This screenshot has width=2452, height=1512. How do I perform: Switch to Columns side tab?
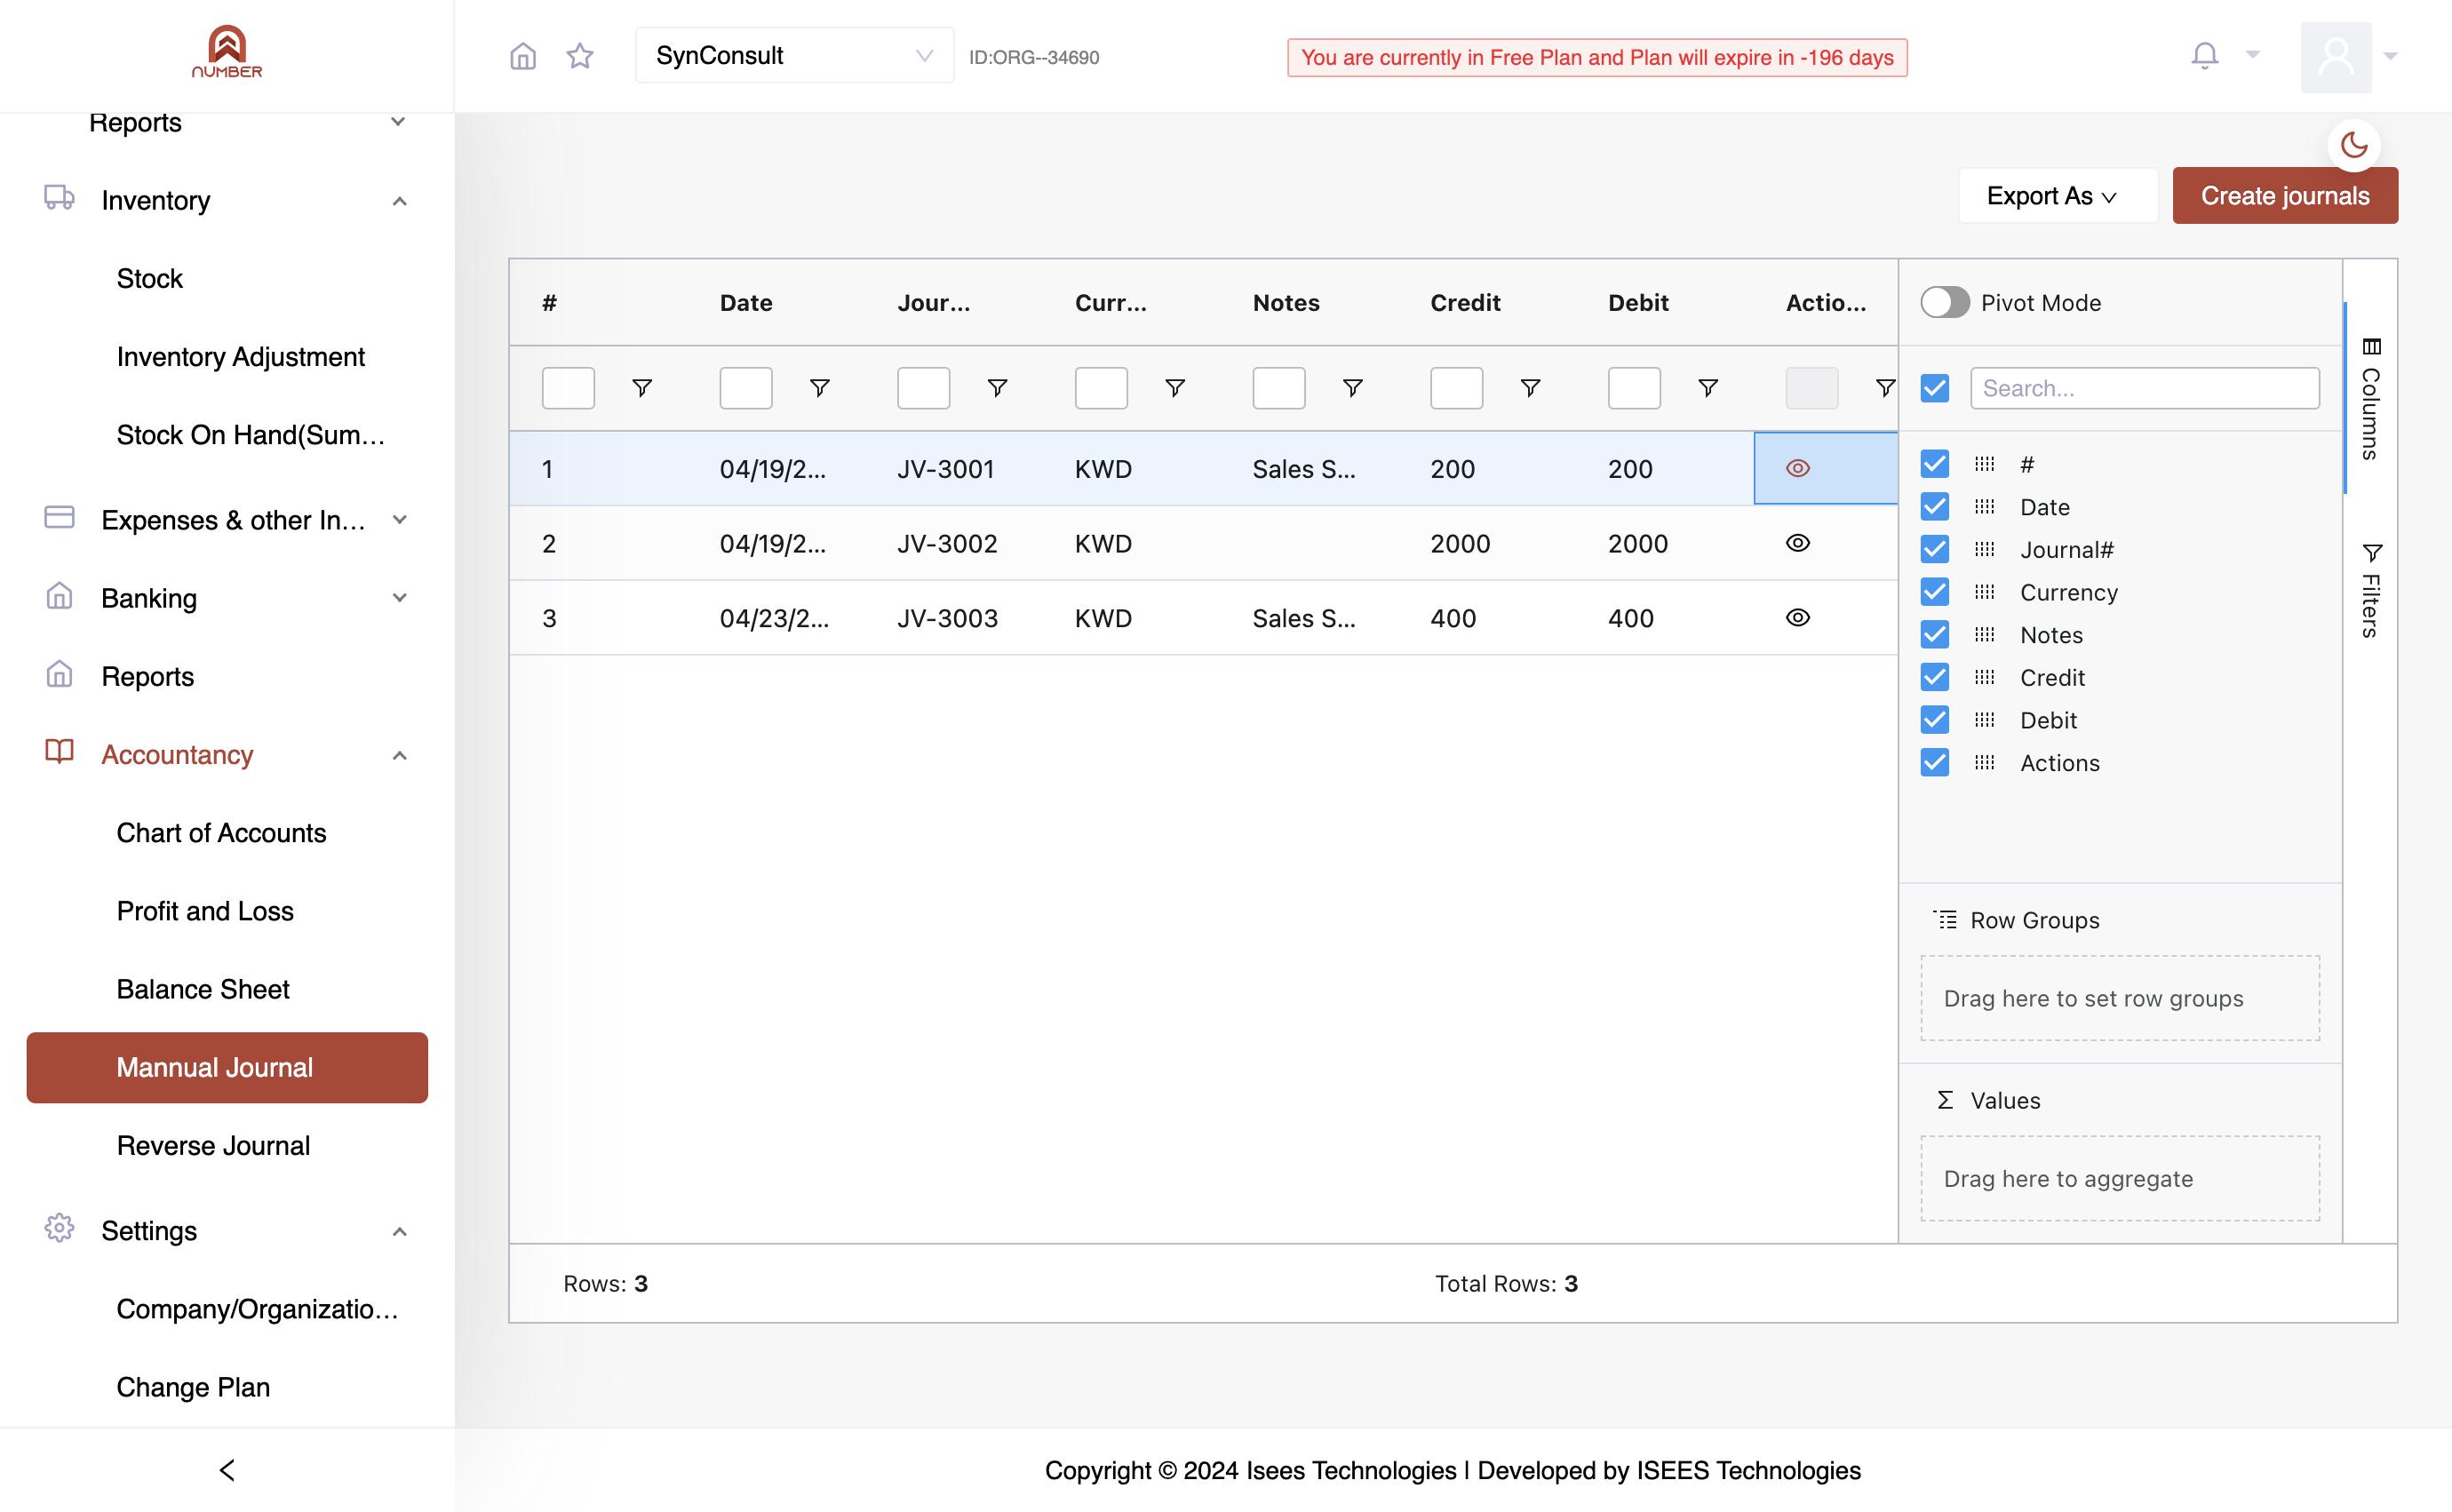[2370, 399]
